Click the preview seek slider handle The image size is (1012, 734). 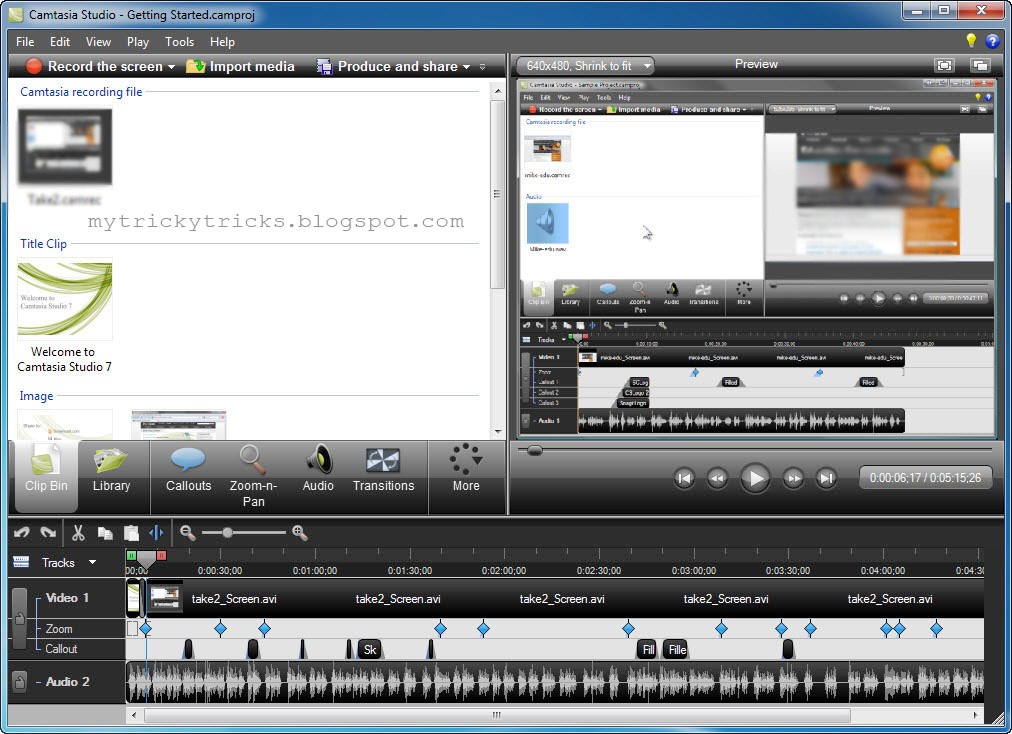[x=534, y=451]
